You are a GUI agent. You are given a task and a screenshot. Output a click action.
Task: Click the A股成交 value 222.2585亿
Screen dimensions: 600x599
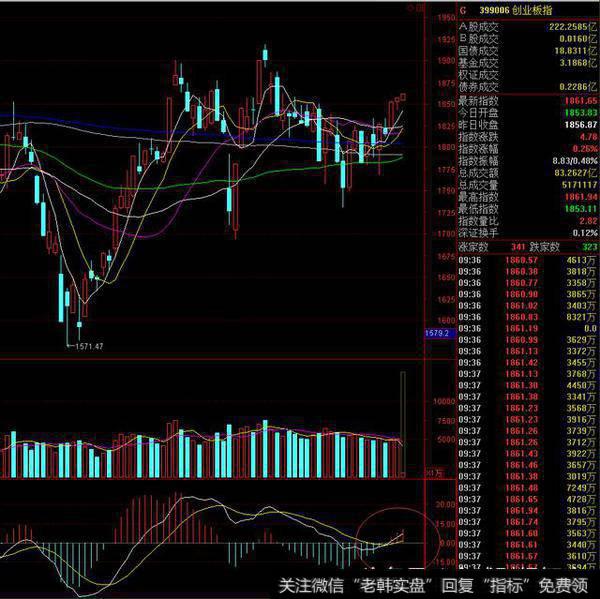573,27
